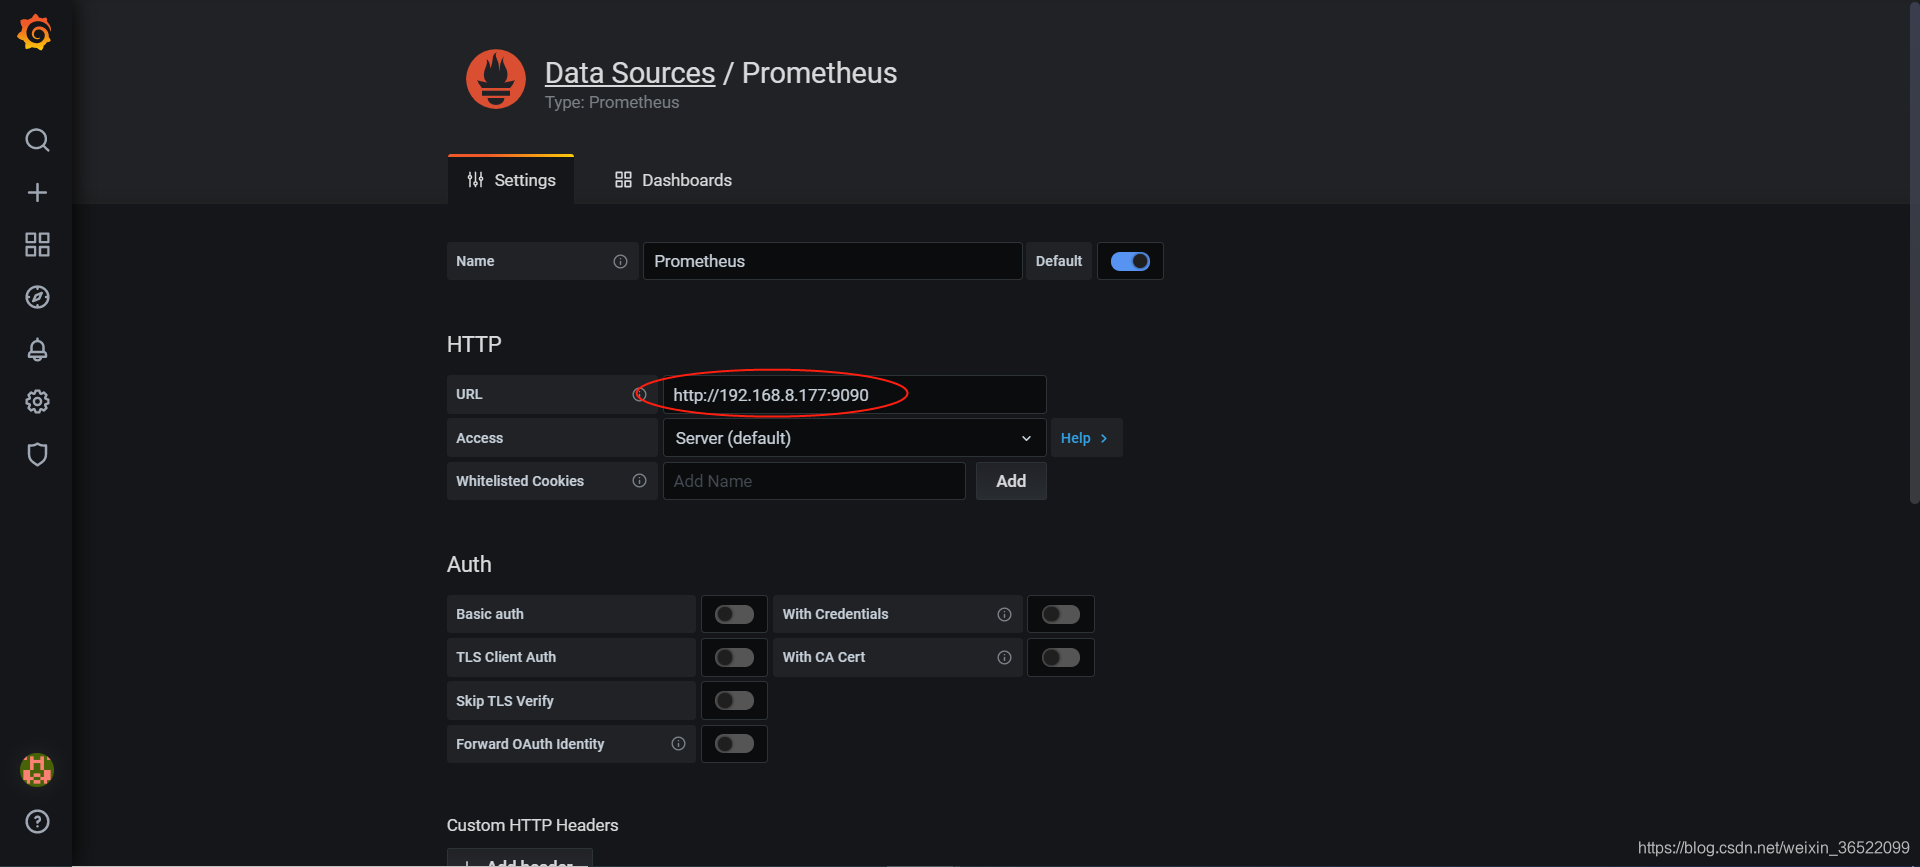Click the info icon next to Forward OAuth Identity
Image resolution: width=1920 pixels, height=867 pixels.
pos(678,744)
